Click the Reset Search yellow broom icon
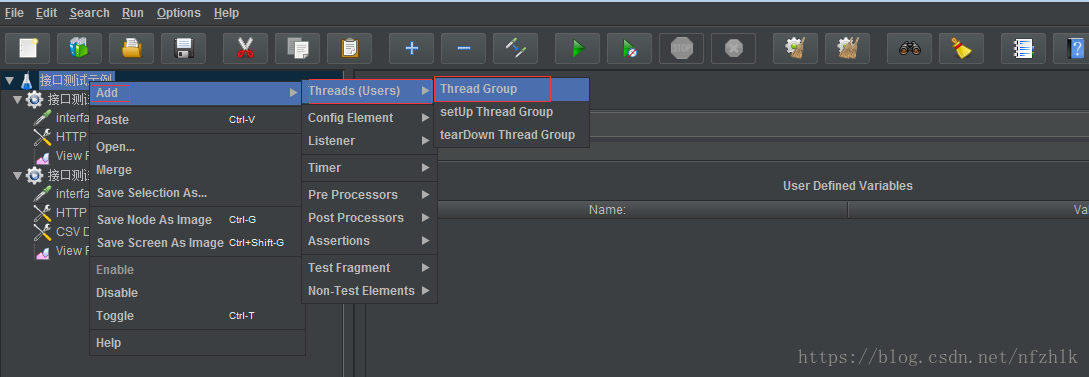Screen dimensions: 1089x377 [x=961, y=49]
